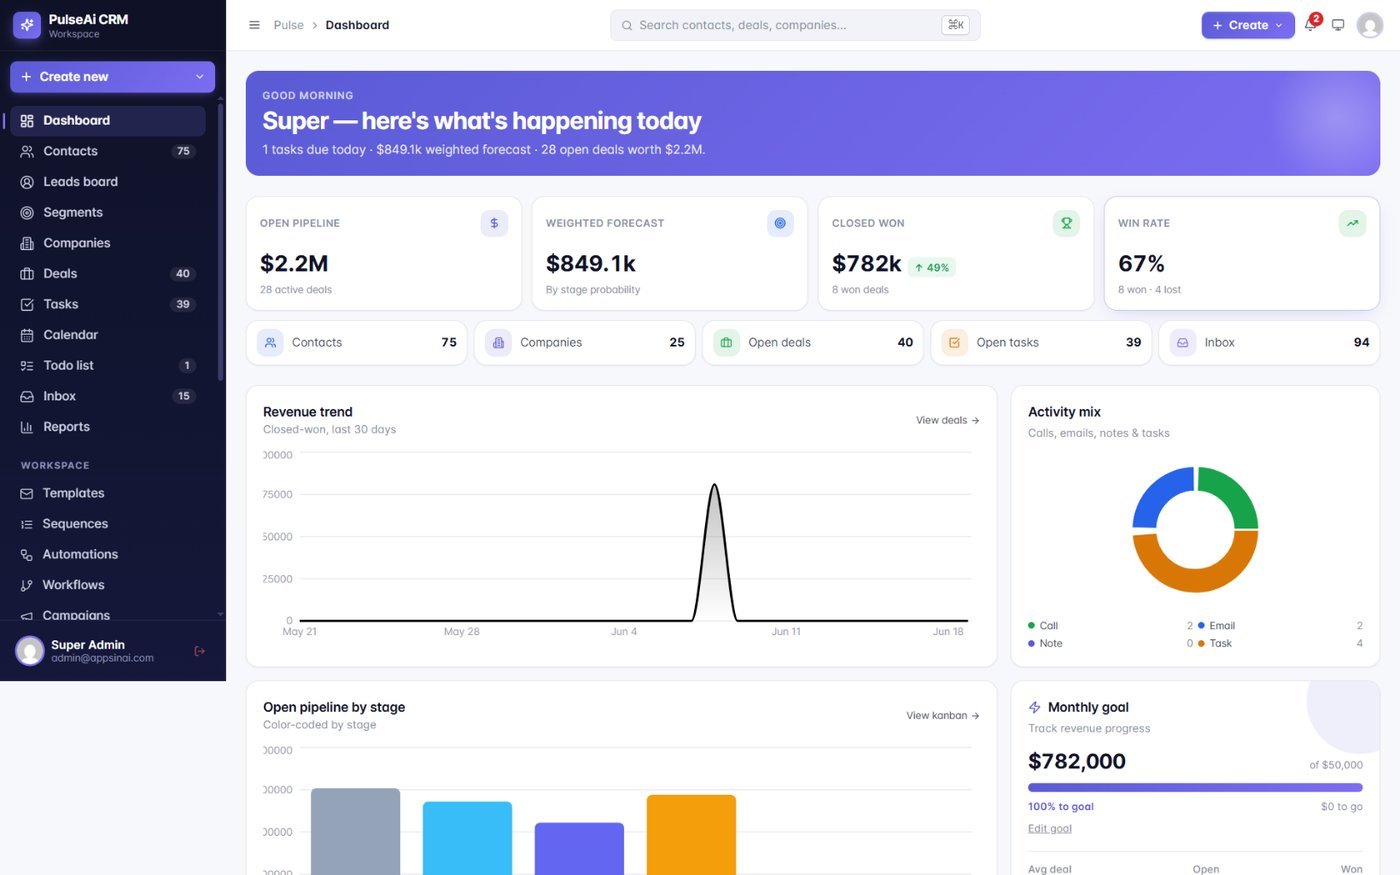1400x875 pixels.
Task: Open the Tasks sidebar item
Action: pyautogui.click(x=108, y=304)
